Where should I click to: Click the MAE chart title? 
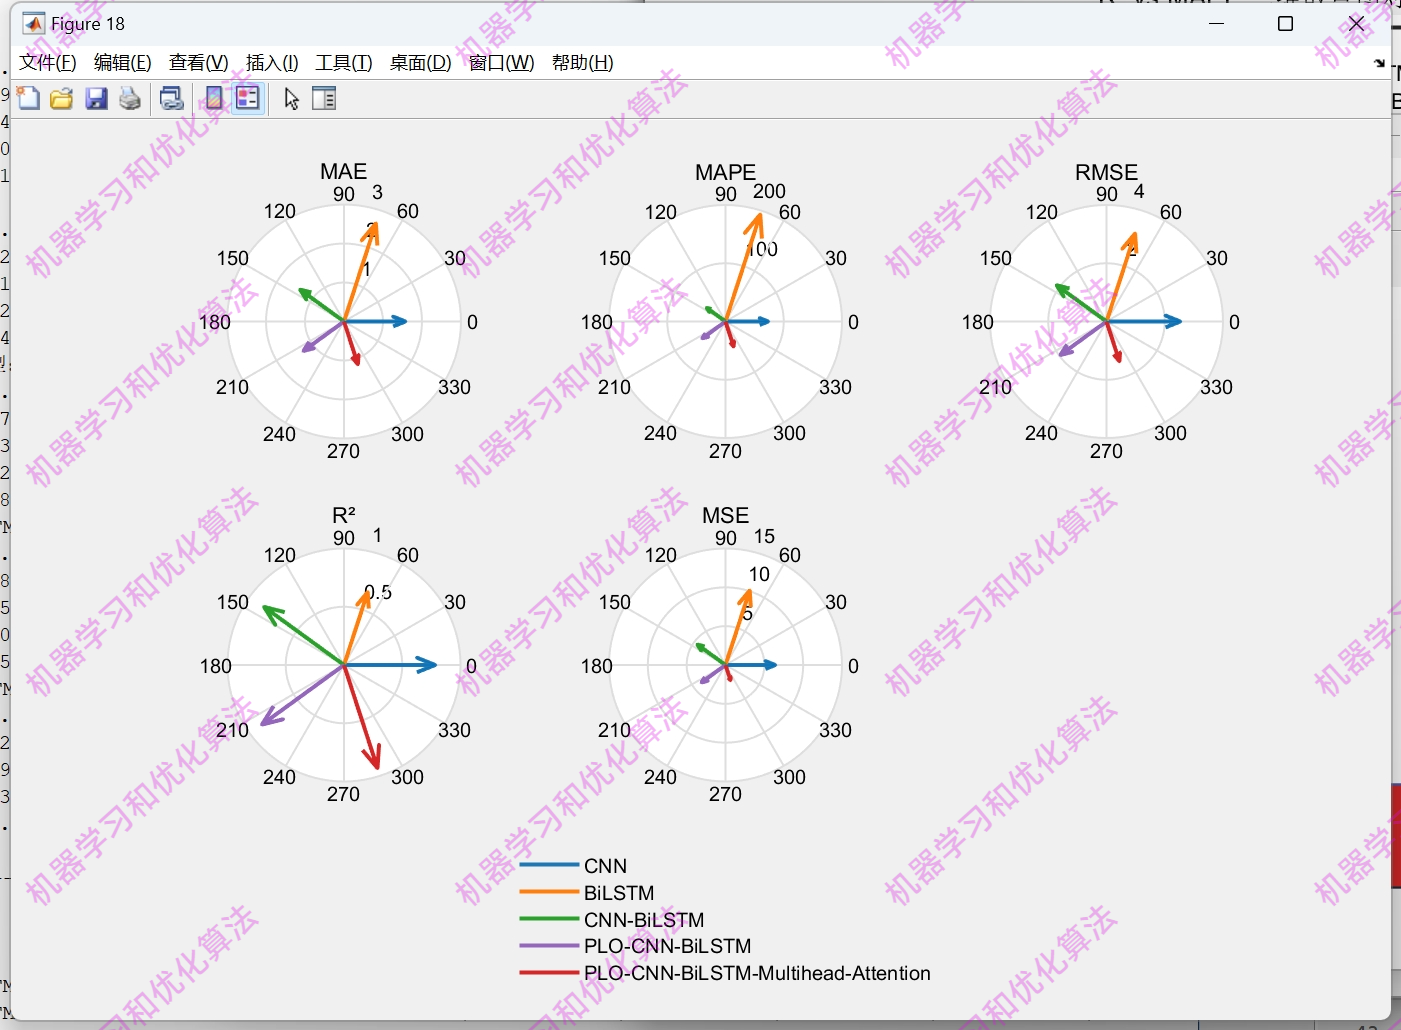point(344,172)
